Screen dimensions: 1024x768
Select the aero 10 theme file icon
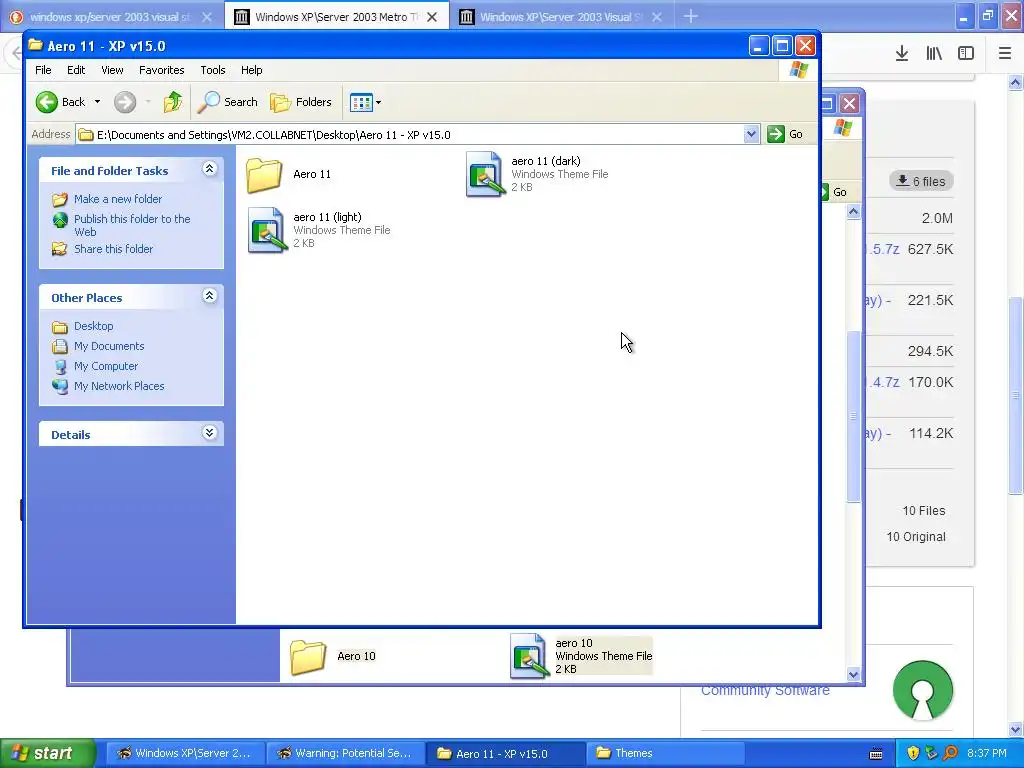[x=528, y=656]
